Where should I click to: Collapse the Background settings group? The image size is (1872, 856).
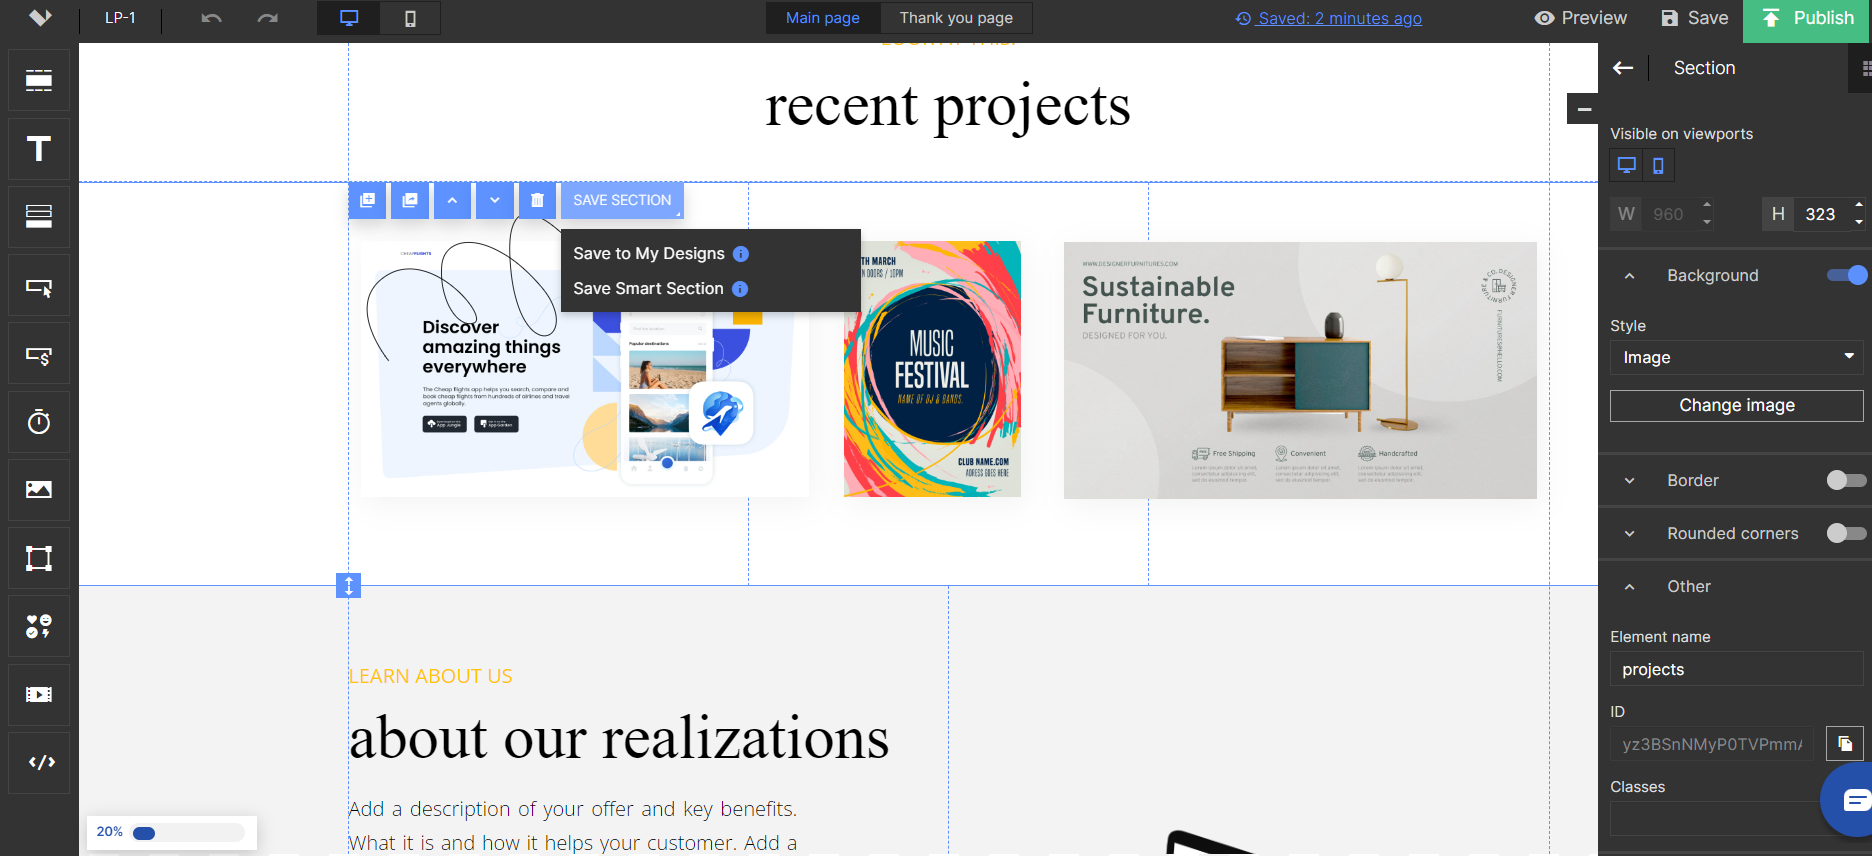pyautogui.click(x=1629, y=276)
